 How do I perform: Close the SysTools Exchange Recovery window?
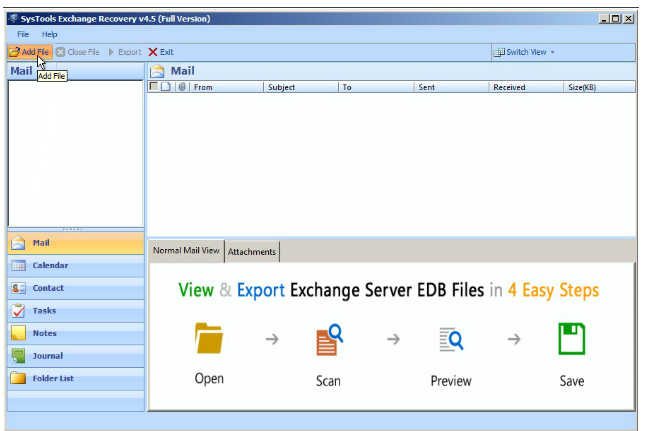(x=629, y=19)
